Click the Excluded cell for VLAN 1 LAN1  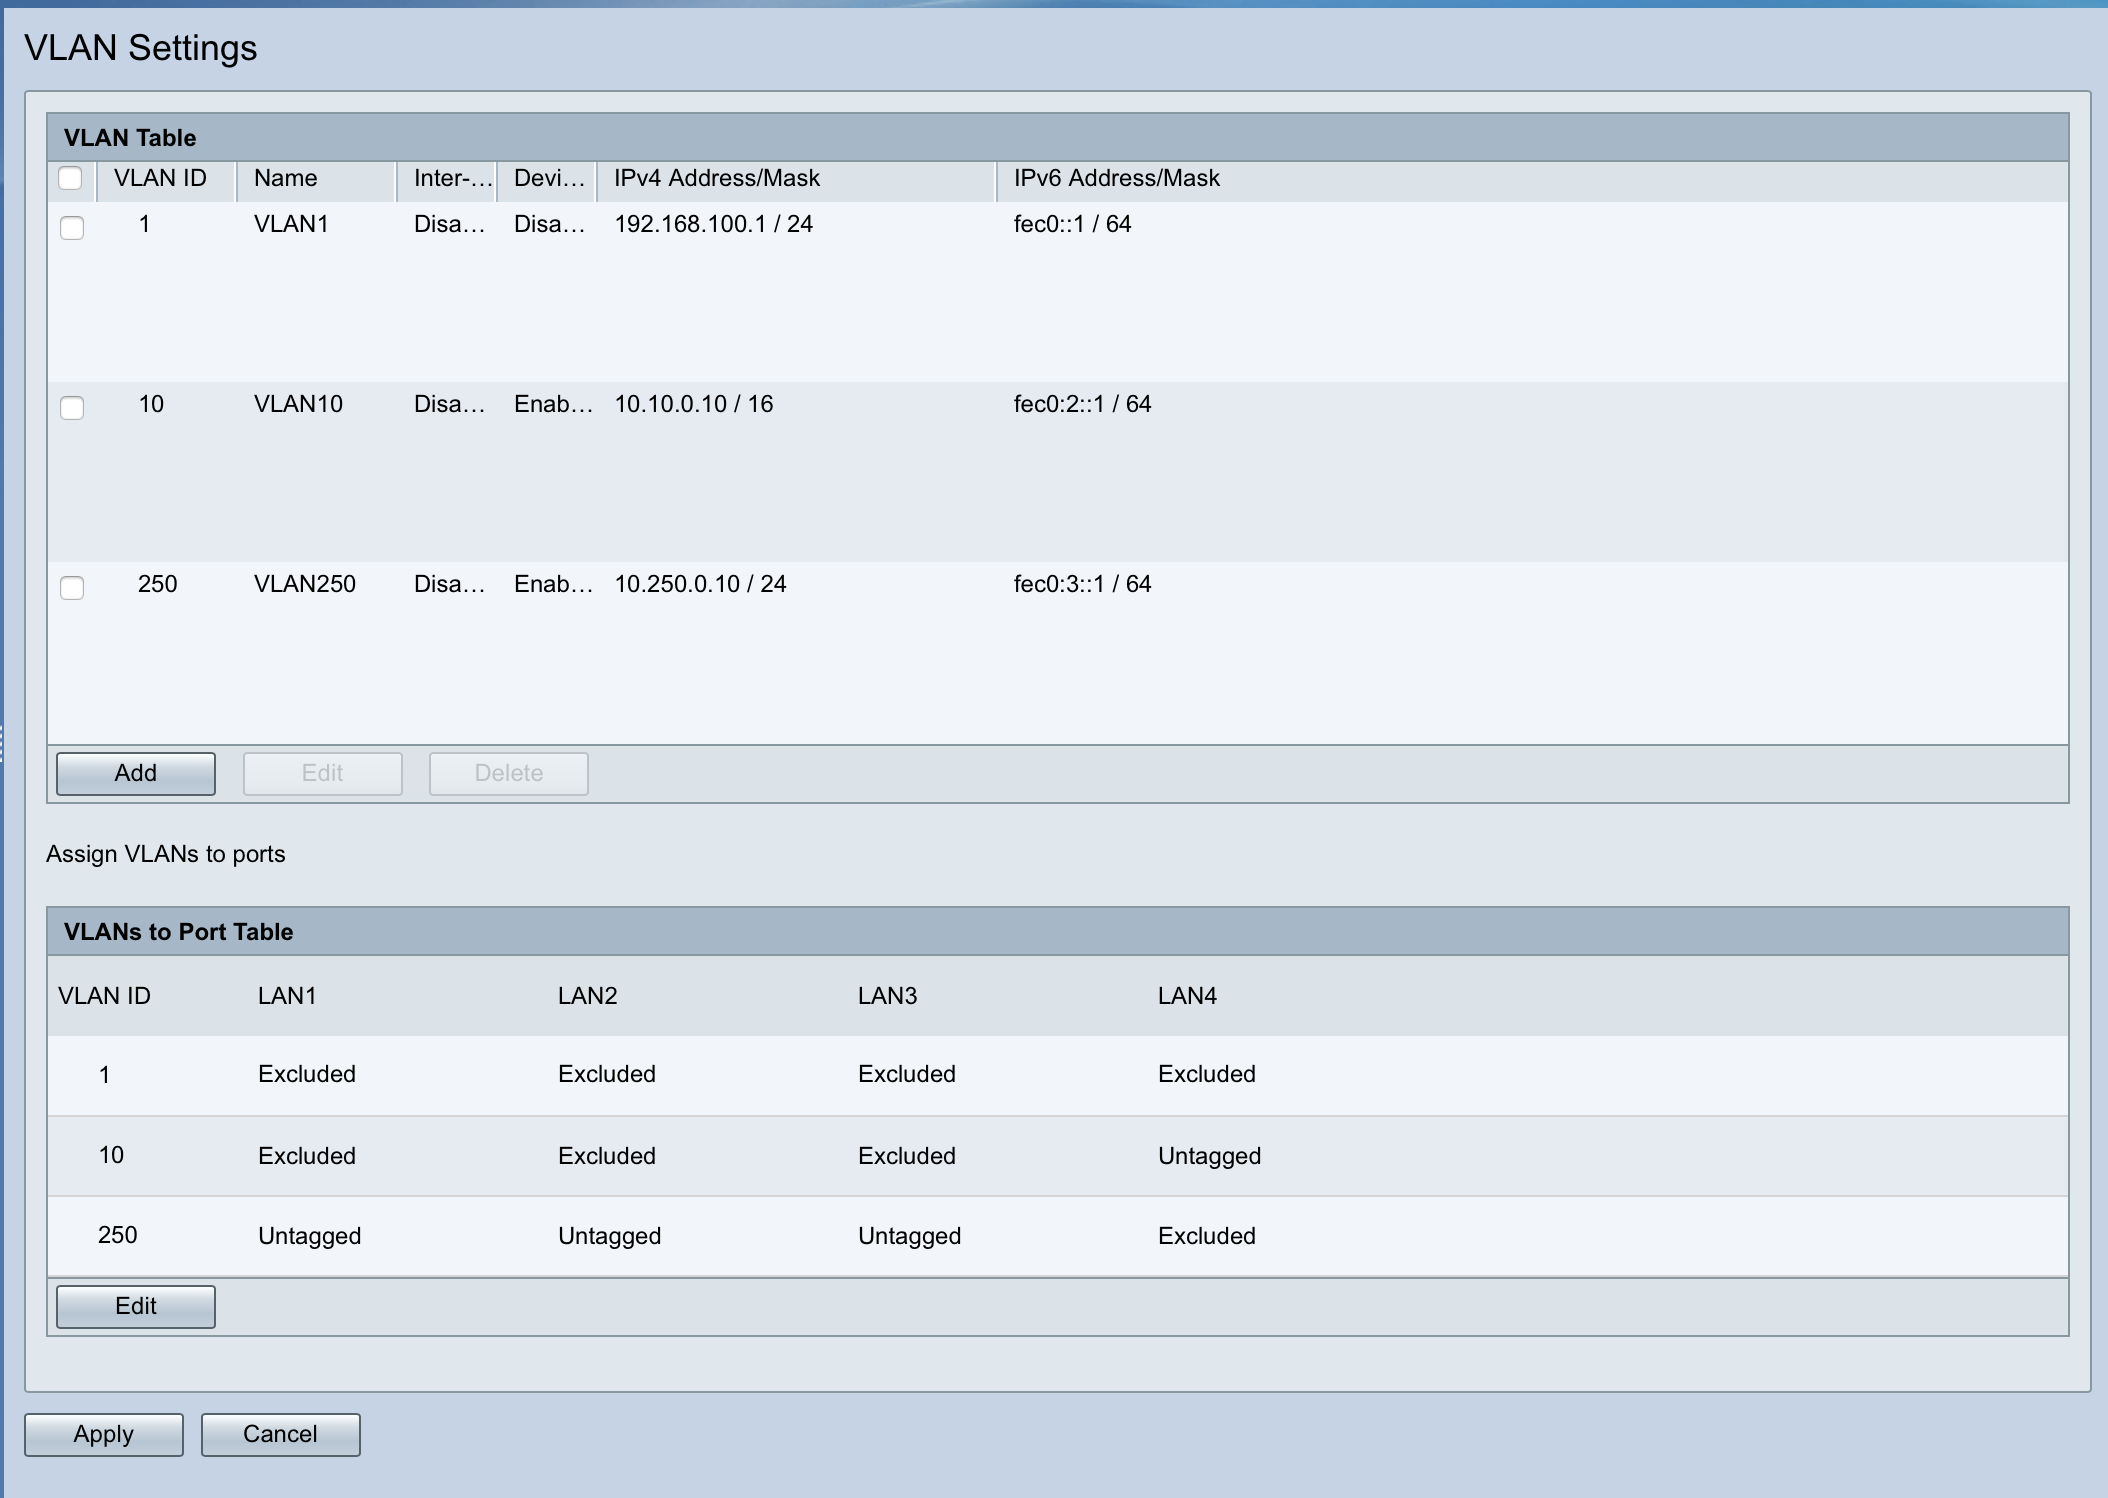[x=307, y=1074]
